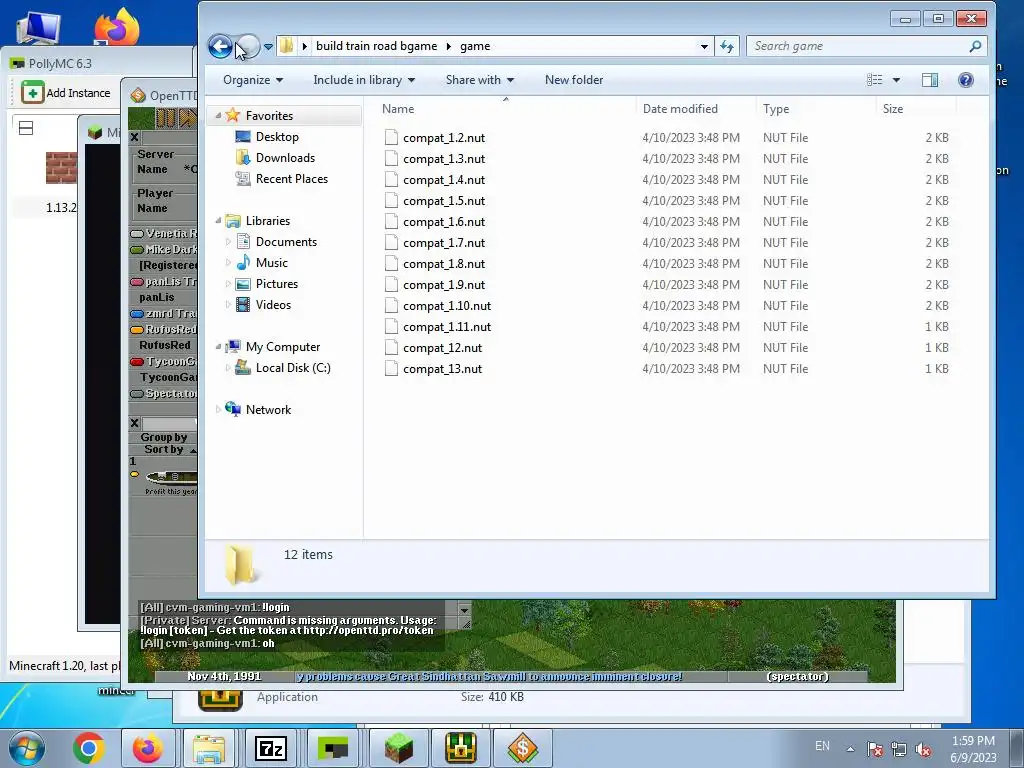Collapse the Libraries tree group
This screenshot has height=768, width=1024.
pos(218,221)
